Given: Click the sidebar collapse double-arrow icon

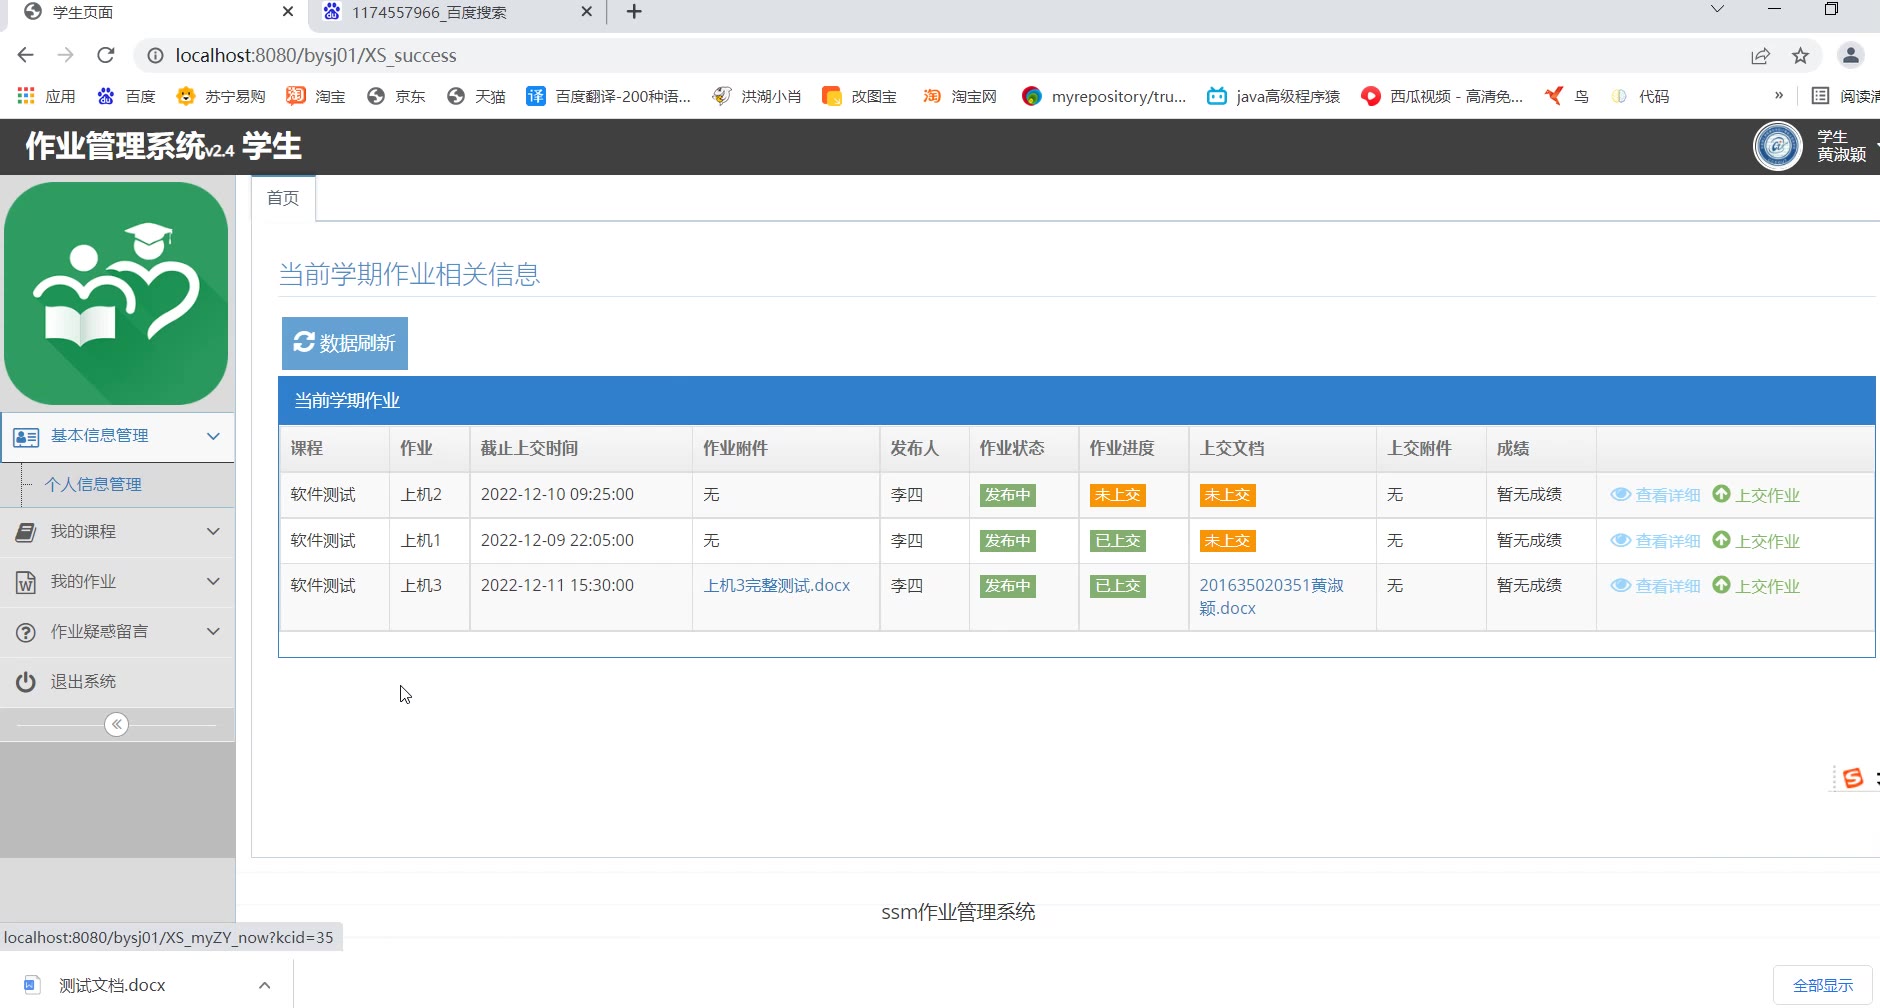Looking at the screenshot, I should click(x=116, y=724).
